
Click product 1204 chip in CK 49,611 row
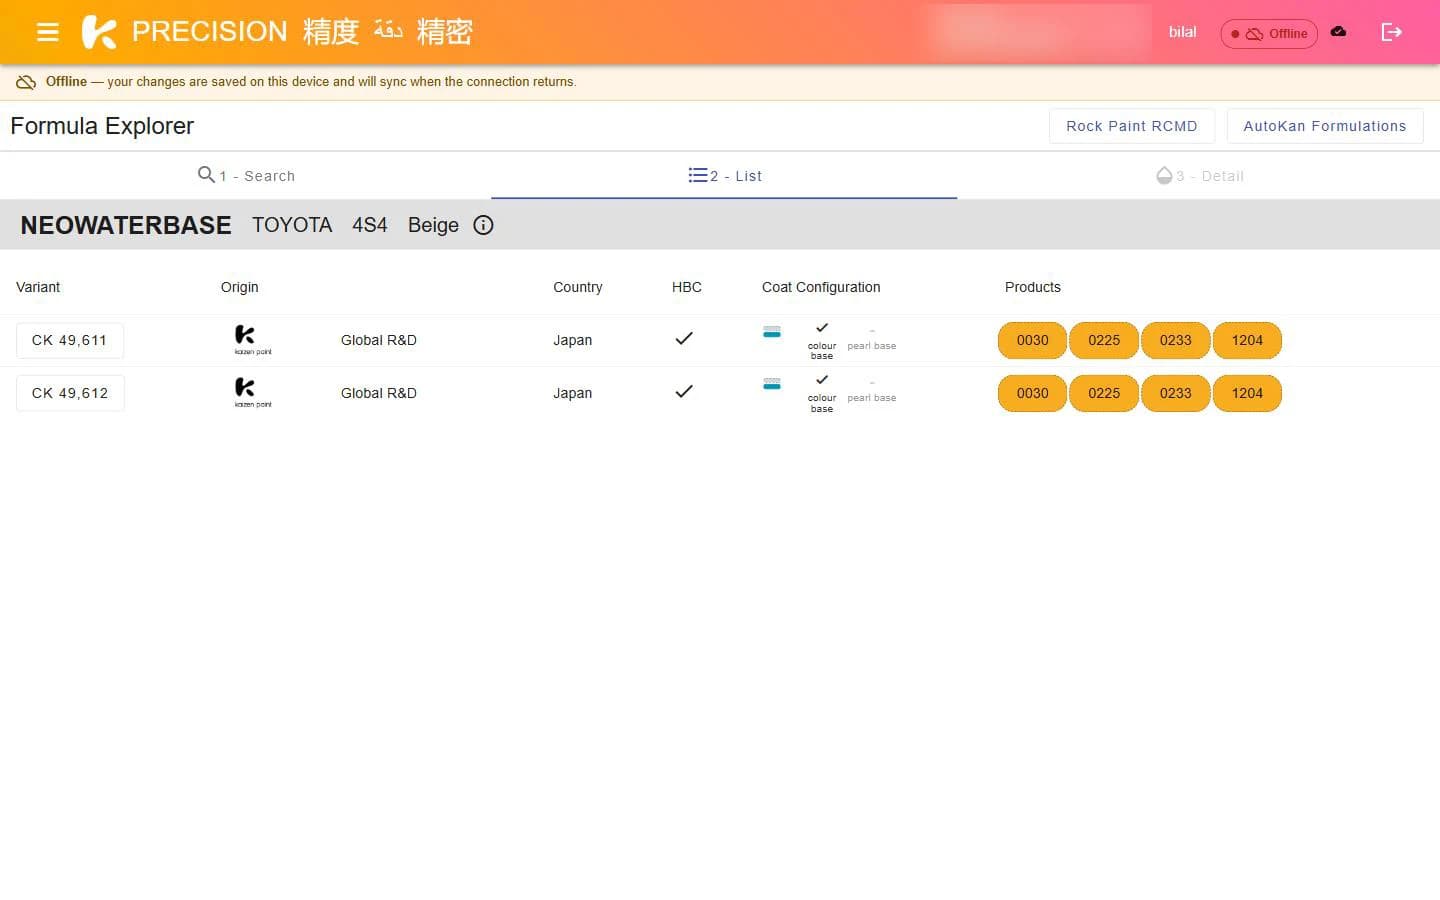click(1247, 340)
